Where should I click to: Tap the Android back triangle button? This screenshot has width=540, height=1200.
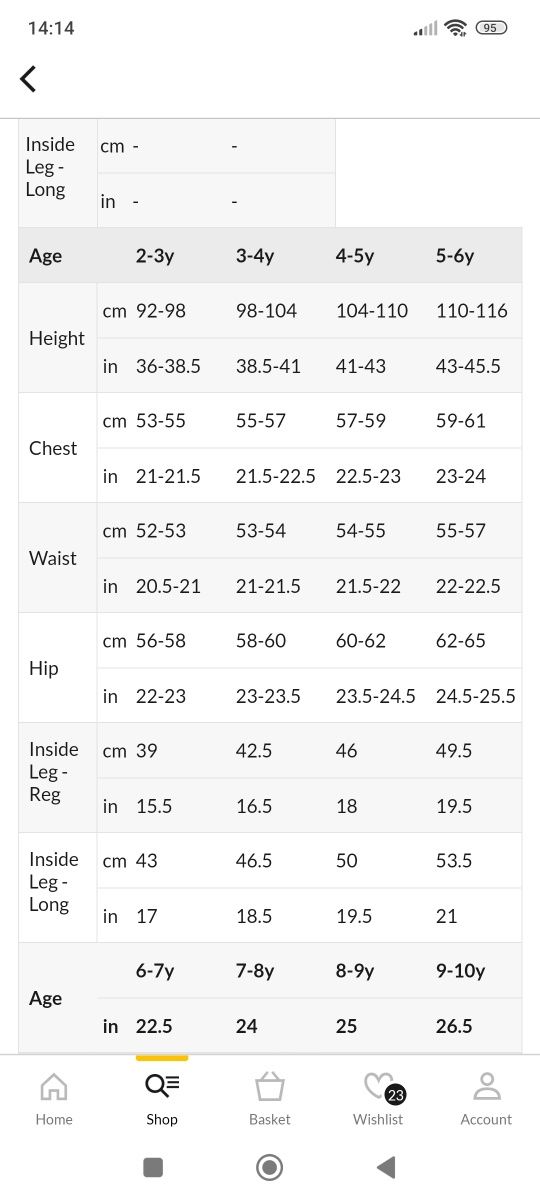[386, 1167]
